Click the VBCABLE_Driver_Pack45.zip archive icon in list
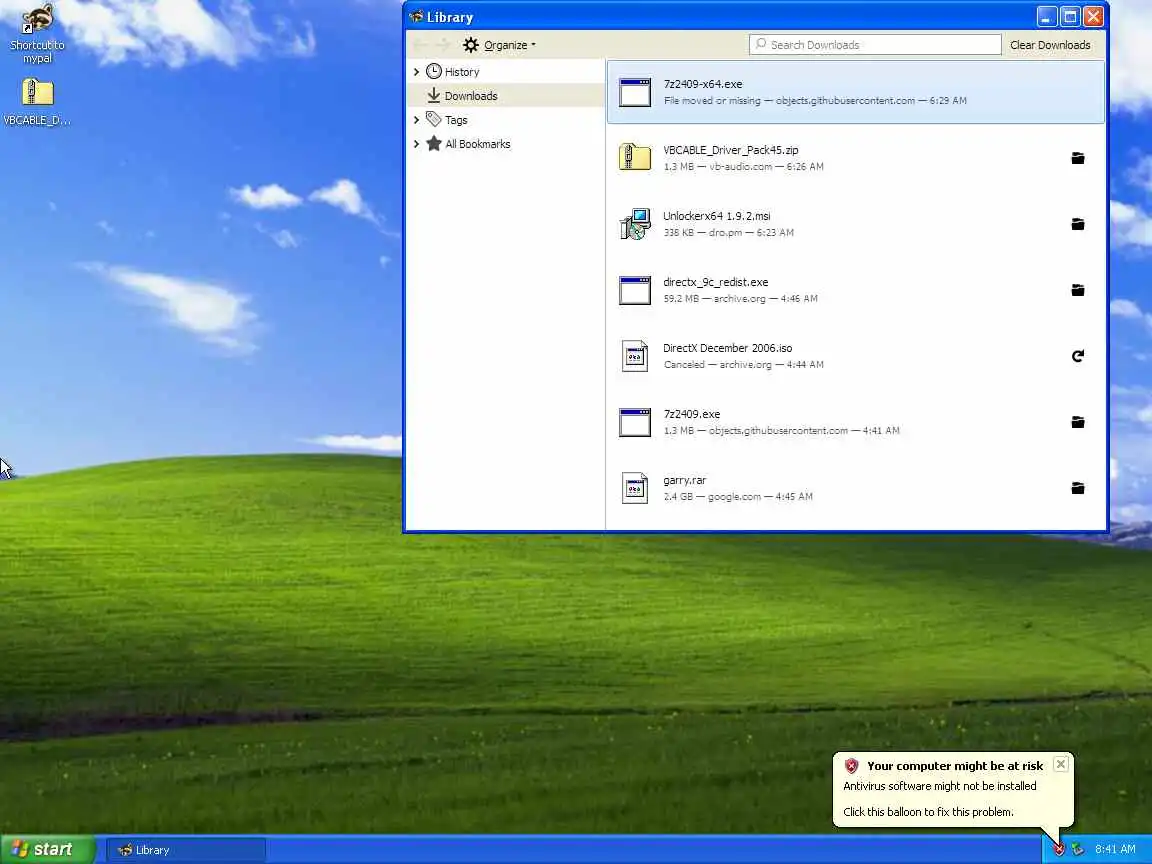The image size is (1152, 864). point(635,157)
